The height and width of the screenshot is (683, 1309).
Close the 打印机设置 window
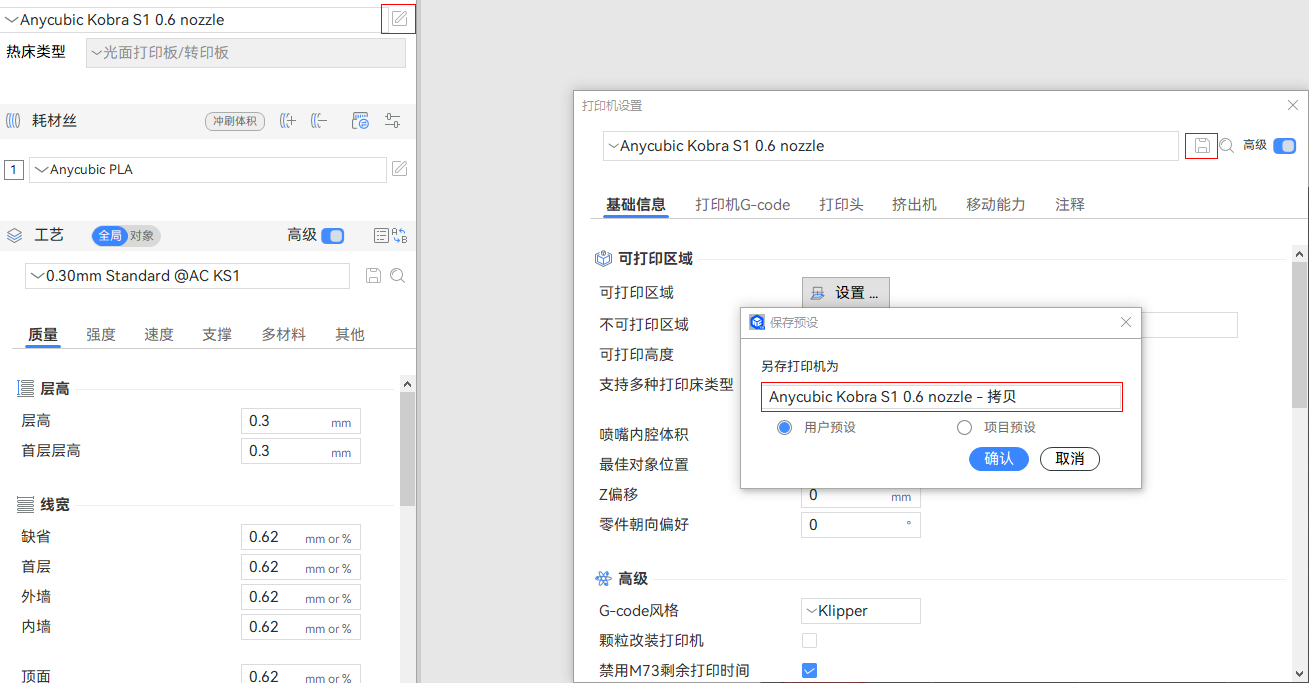coord(1293,105)
